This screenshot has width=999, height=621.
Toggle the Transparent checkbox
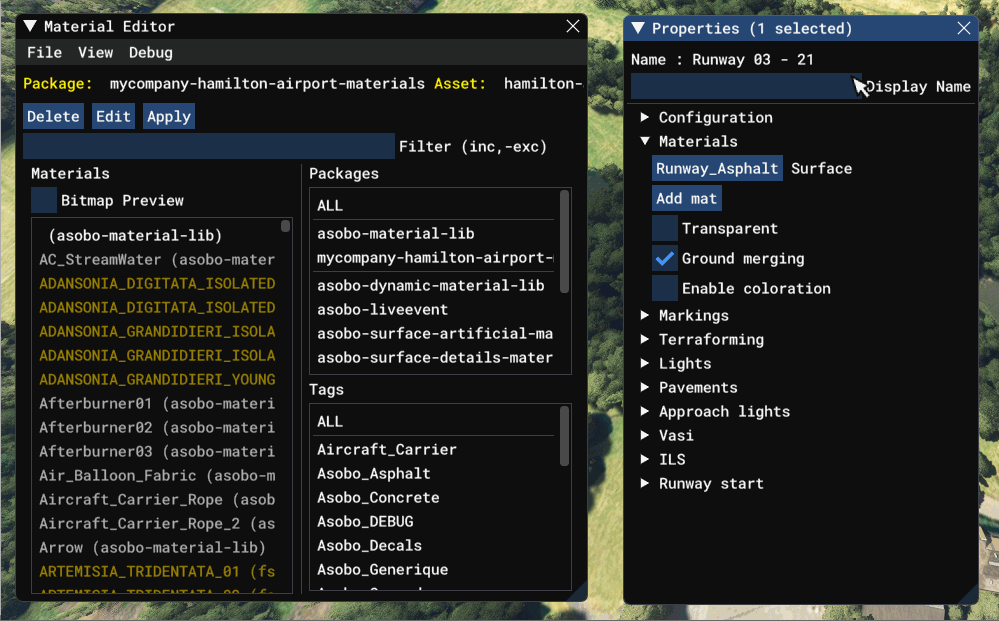[x=665, y=229]
